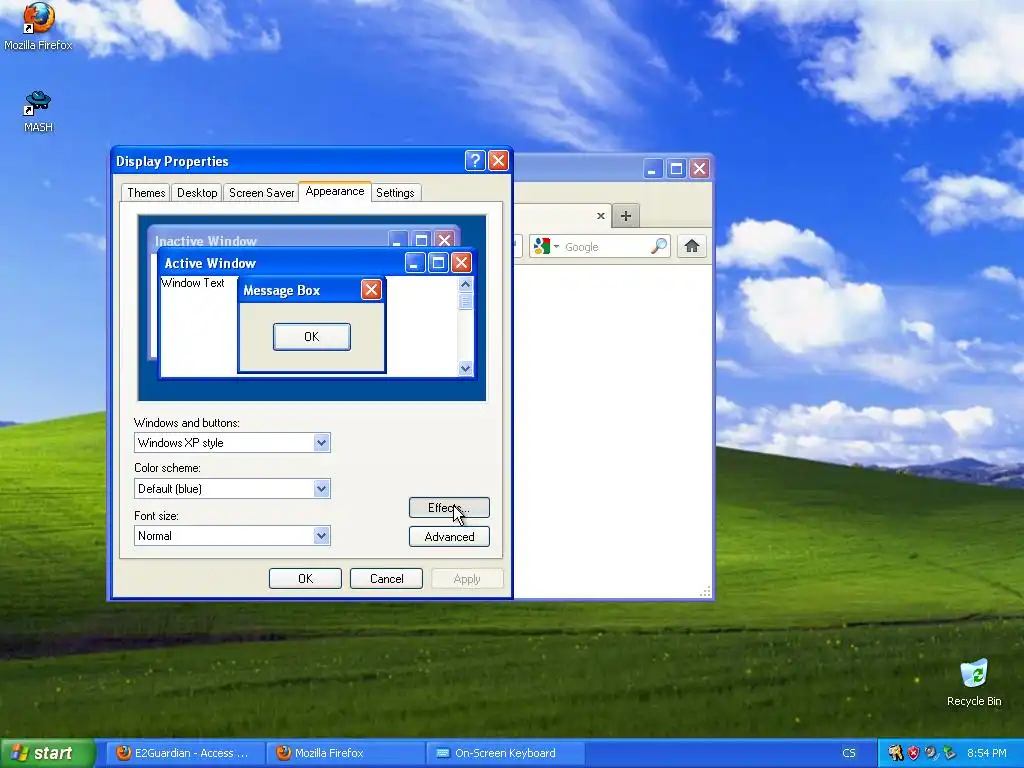
Task: Click the preview Active Window title
Action: point(210,263)
